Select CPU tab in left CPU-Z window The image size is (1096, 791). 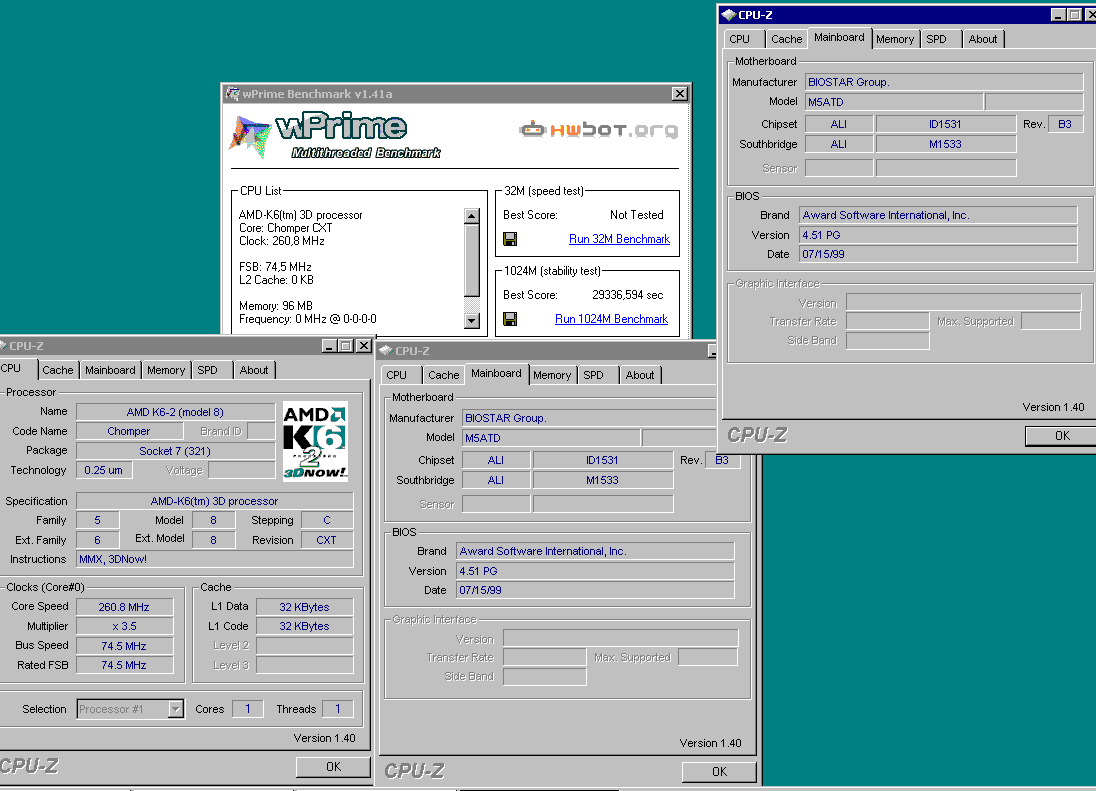coord(11,368)
